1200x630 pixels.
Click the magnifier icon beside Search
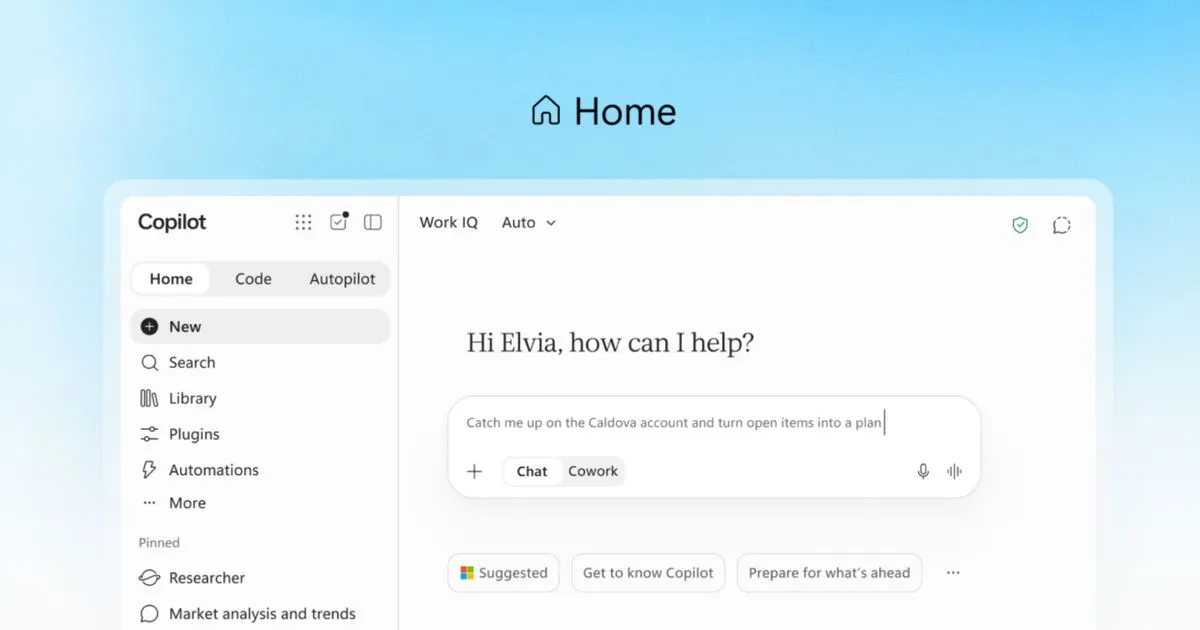[149, 362]
